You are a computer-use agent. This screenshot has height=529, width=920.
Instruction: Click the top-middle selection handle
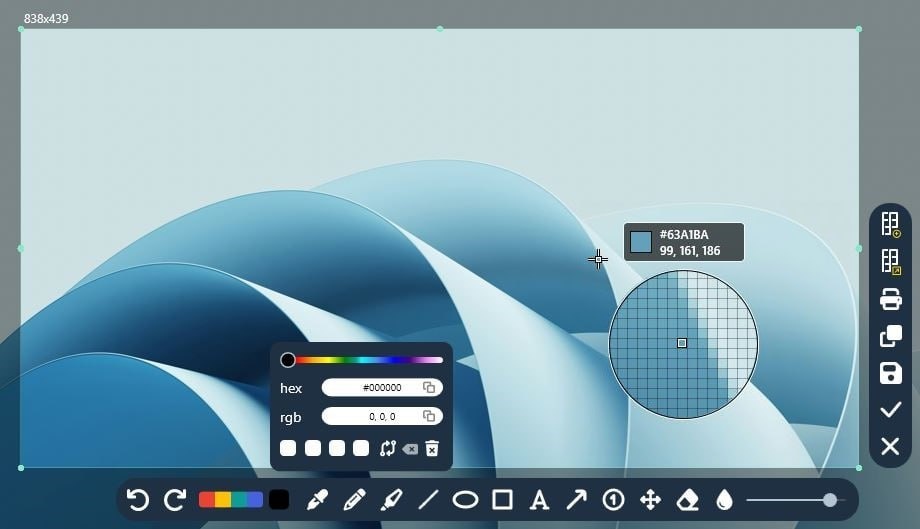(x=440, y=29)
